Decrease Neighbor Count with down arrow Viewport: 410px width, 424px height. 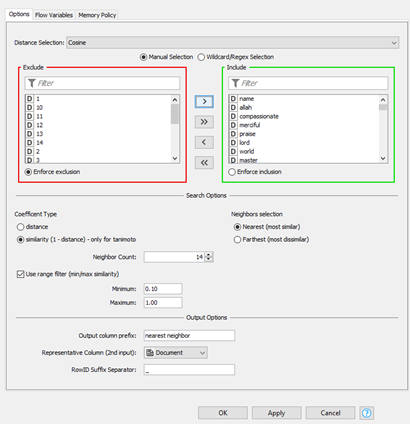(209, 259)
